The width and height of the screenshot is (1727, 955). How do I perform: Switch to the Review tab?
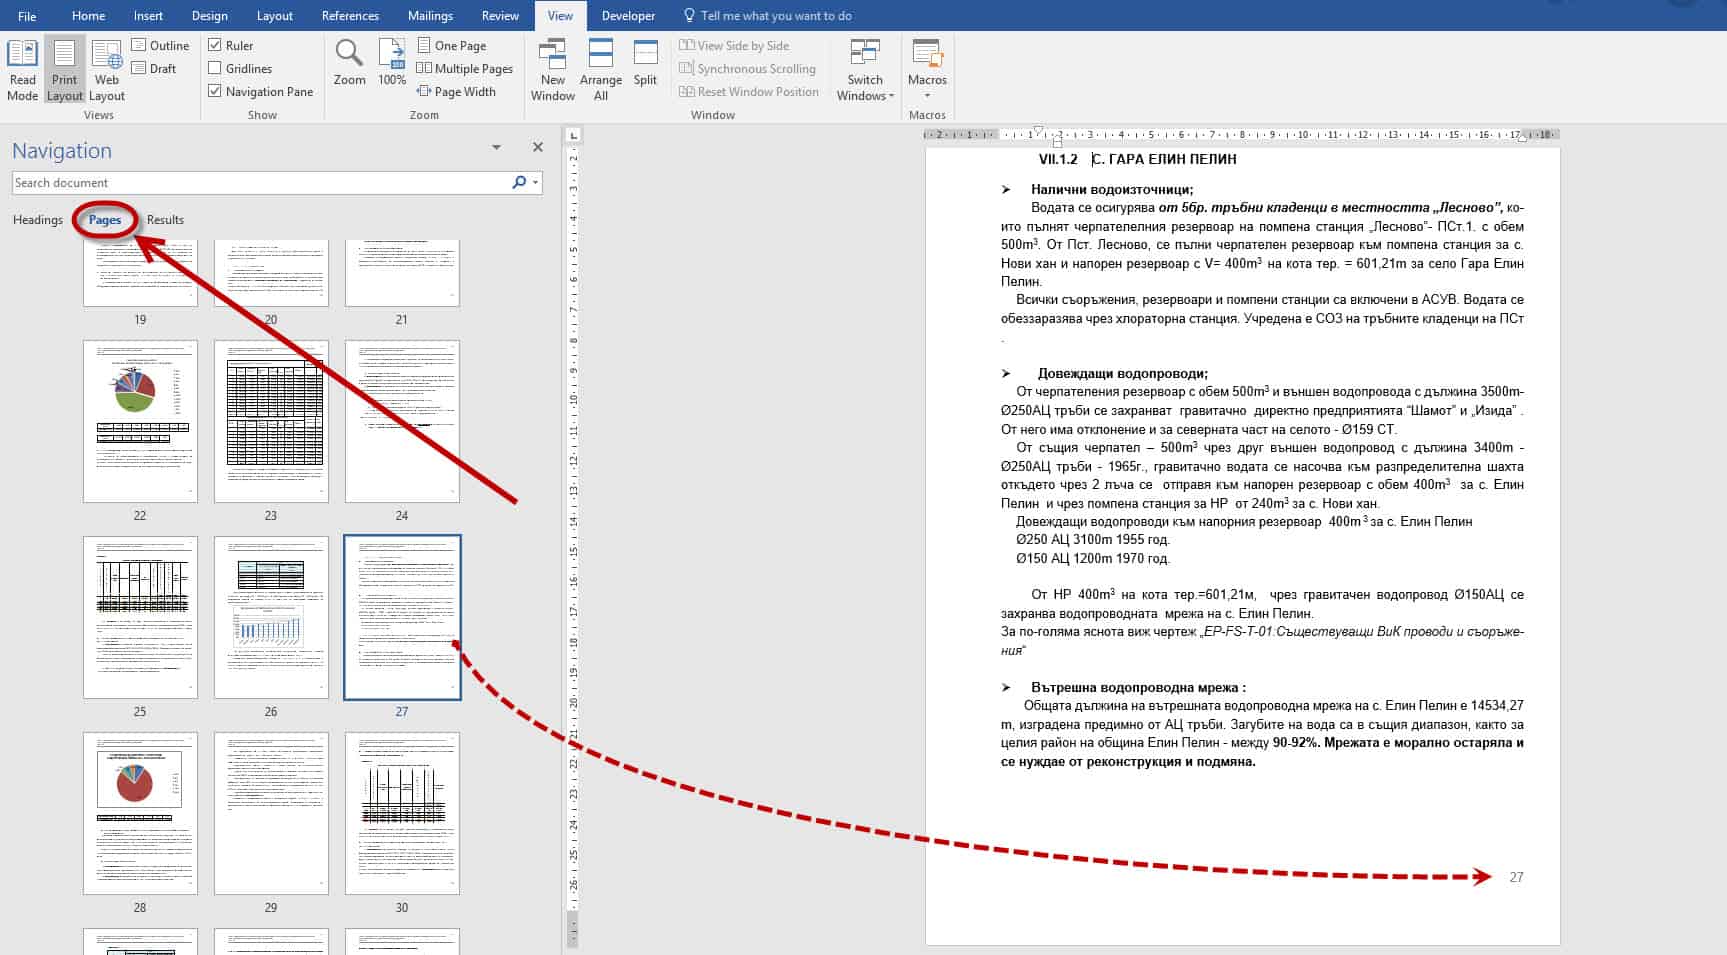coord(500,15)
